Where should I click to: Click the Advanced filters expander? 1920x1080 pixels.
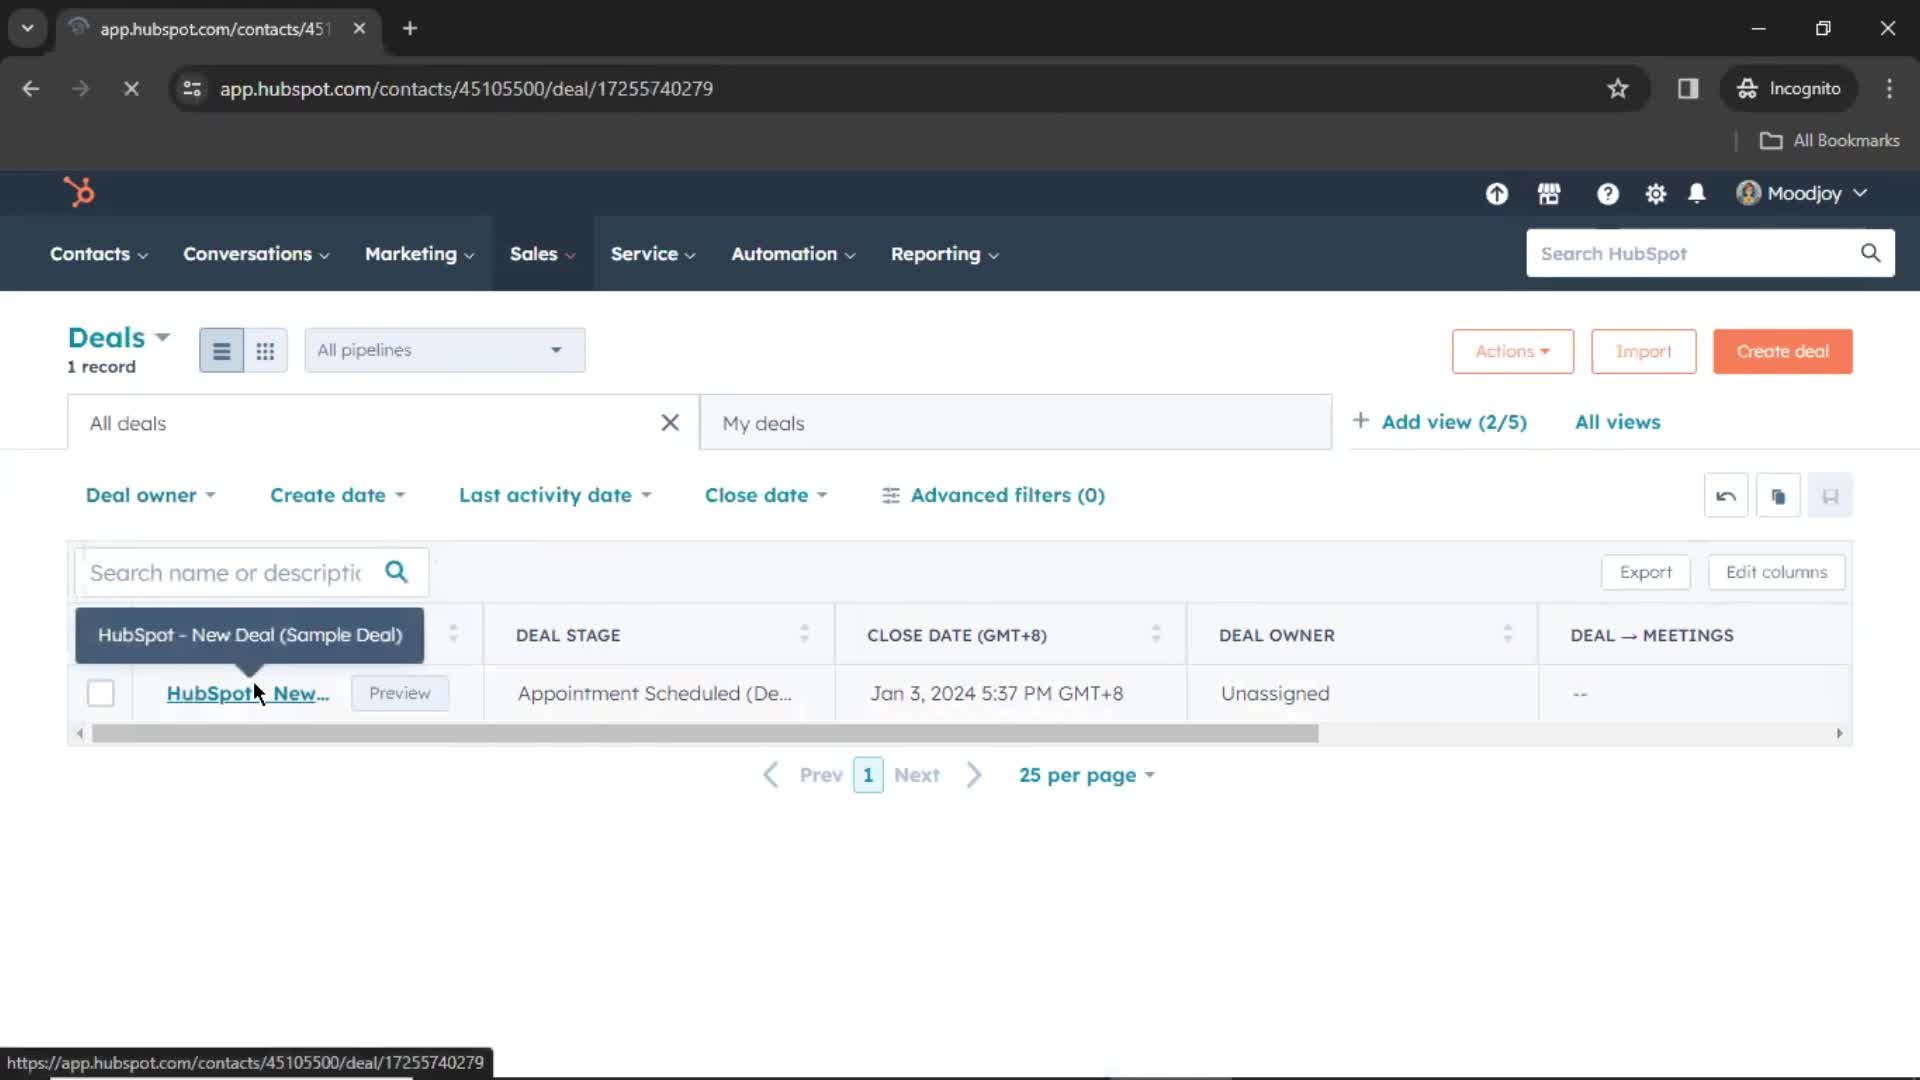coord(993,495)
